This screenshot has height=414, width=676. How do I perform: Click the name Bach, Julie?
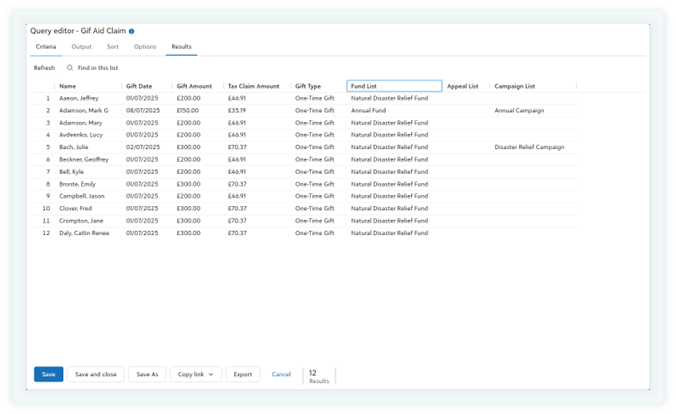tap(74, 147)
